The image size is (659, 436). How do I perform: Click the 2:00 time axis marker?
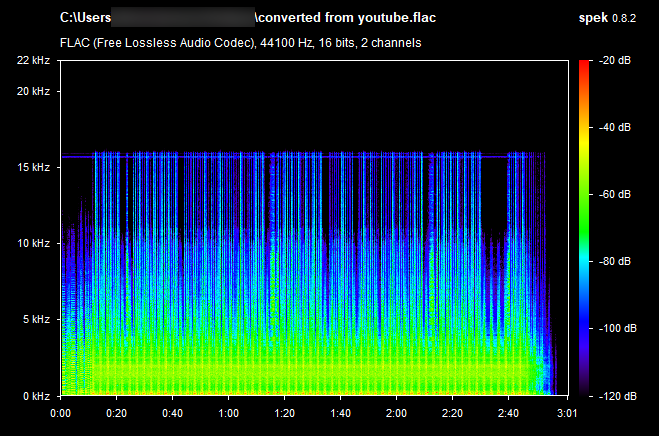pos(398,412)
